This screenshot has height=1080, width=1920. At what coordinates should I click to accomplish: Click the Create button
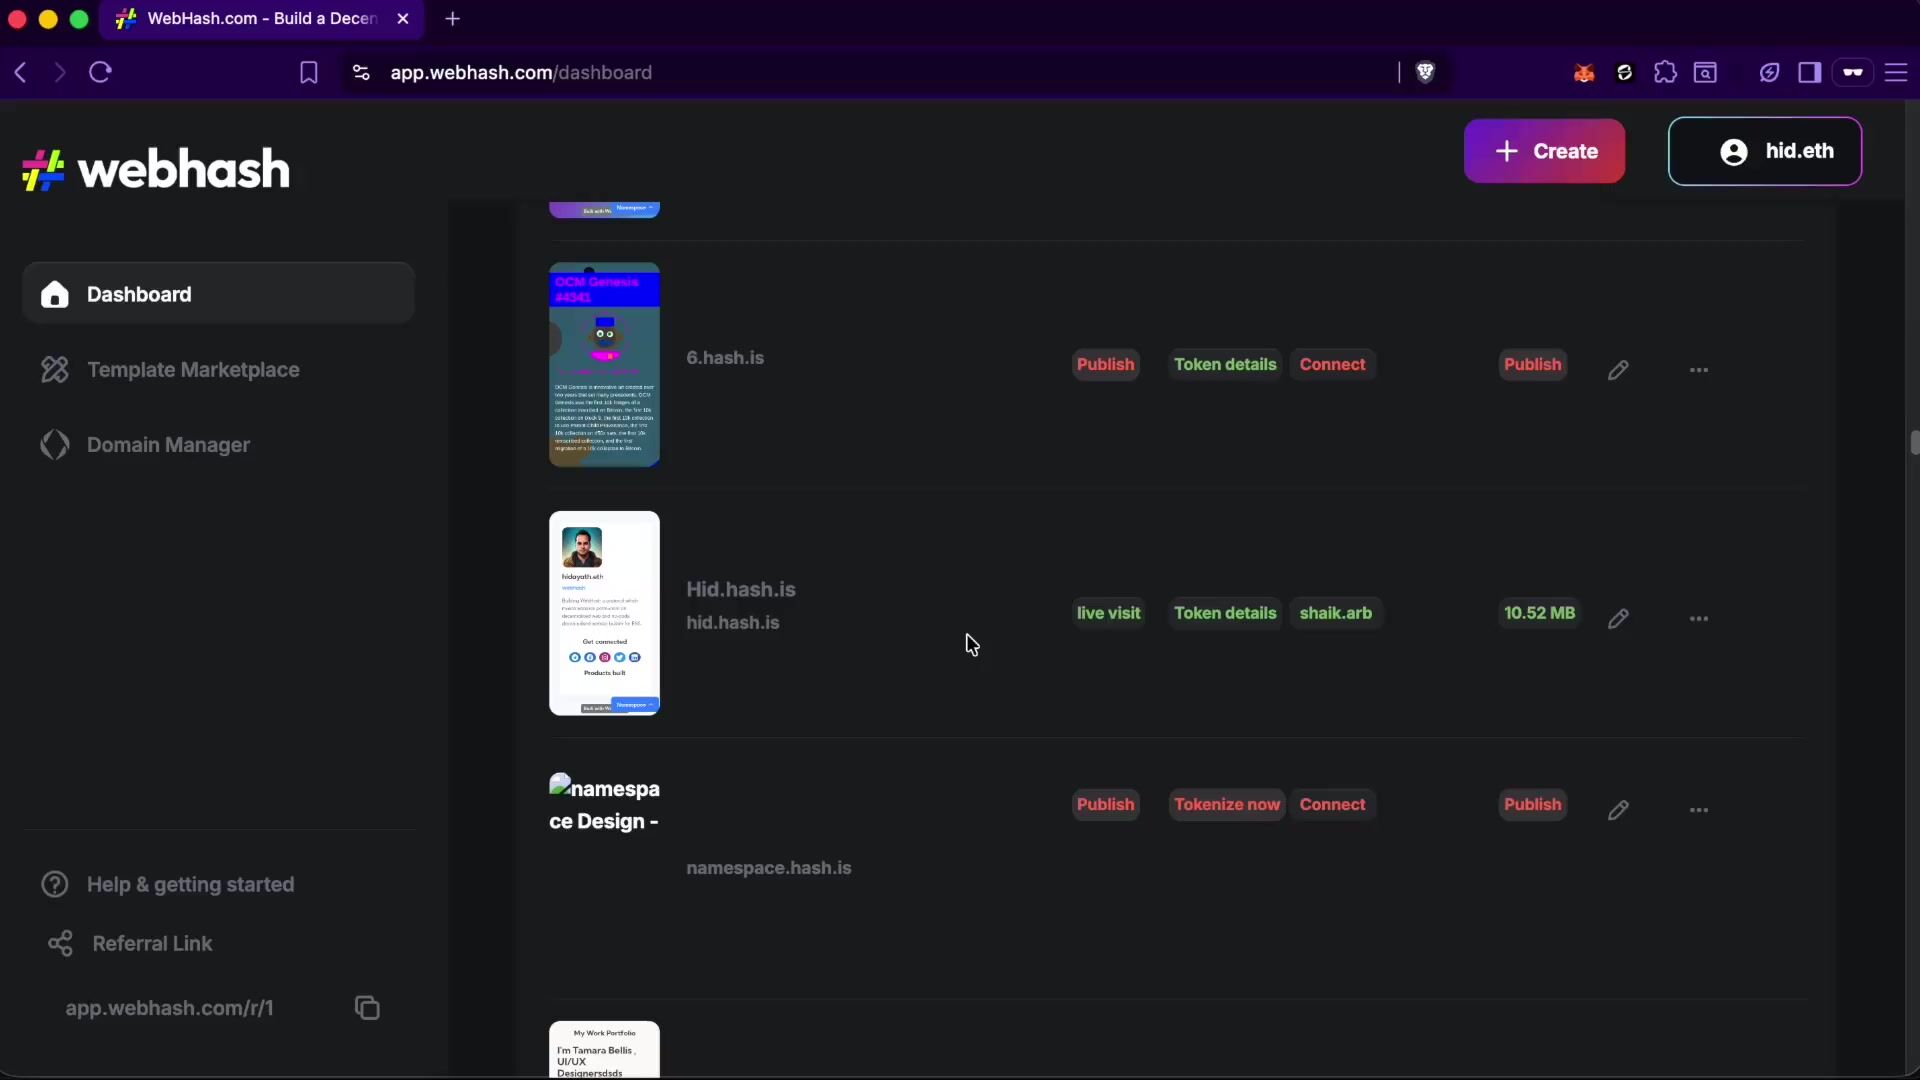1545,151
